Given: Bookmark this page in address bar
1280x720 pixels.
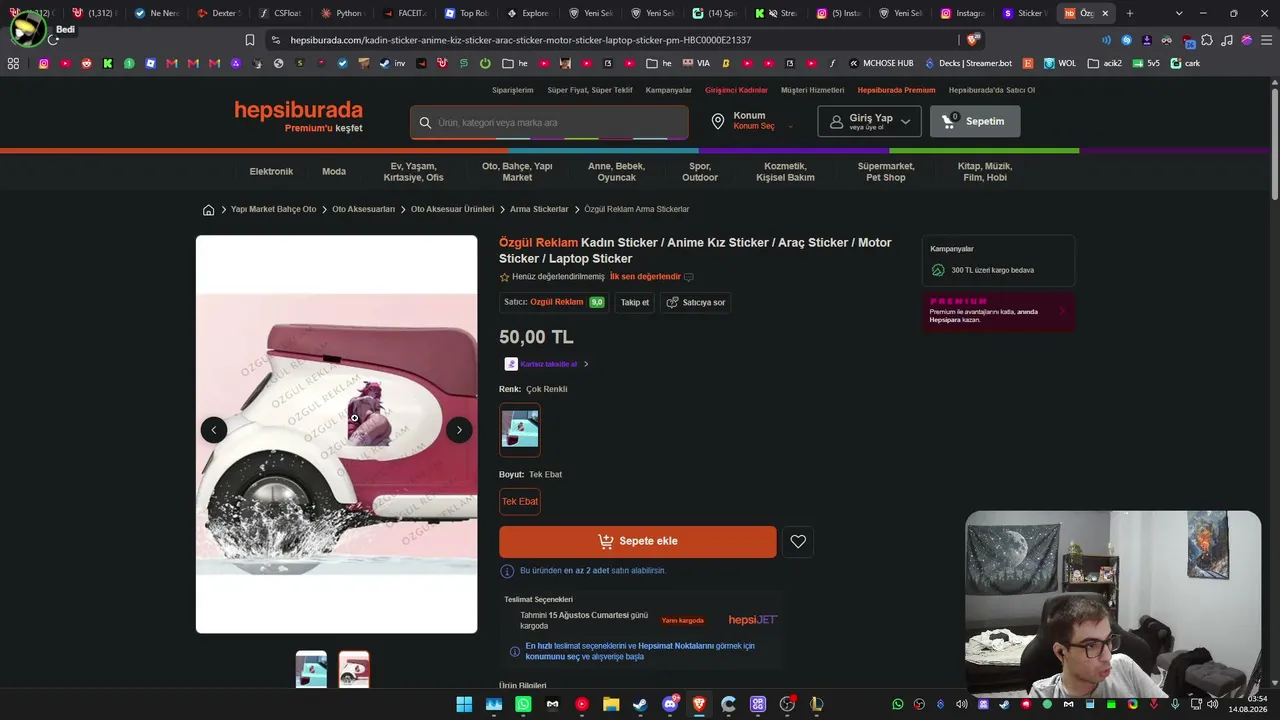Looking at the screenshot, I should (250, 40).
